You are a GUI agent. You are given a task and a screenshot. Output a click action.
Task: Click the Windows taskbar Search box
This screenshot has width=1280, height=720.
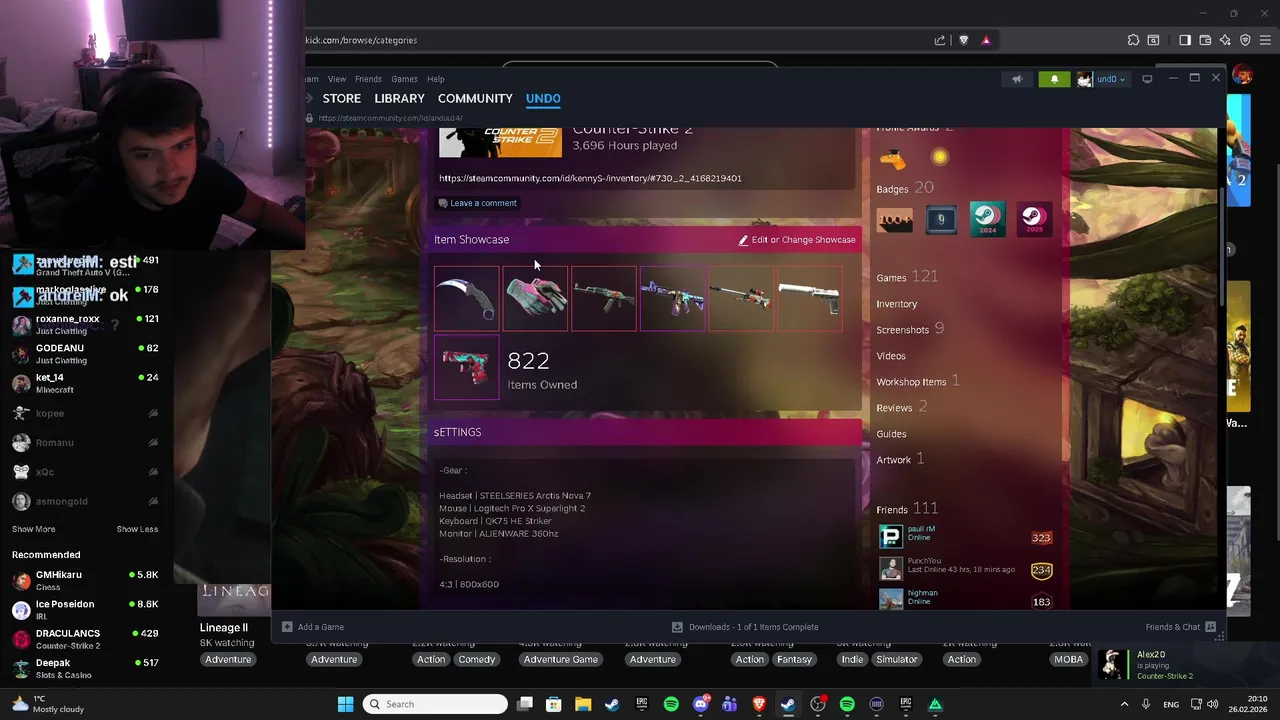[x=434, y=704]
